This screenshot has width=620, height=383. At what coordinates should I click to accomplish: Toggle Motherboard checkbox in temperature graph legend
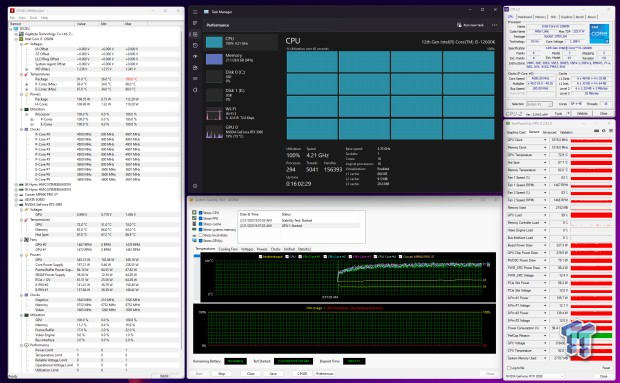(260, 257)
